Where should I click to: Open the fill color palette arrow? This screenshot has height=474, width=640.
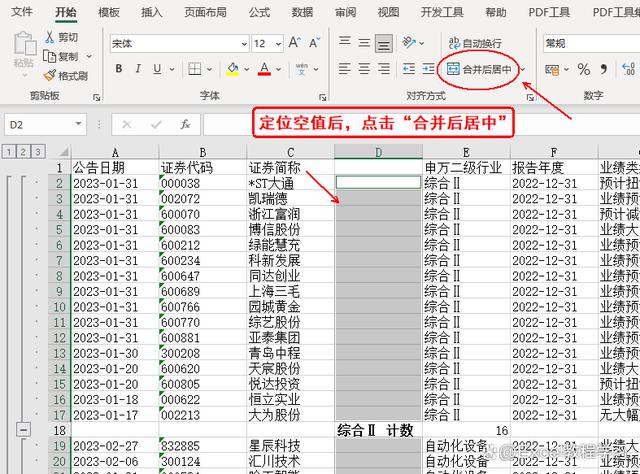(247, 69)
